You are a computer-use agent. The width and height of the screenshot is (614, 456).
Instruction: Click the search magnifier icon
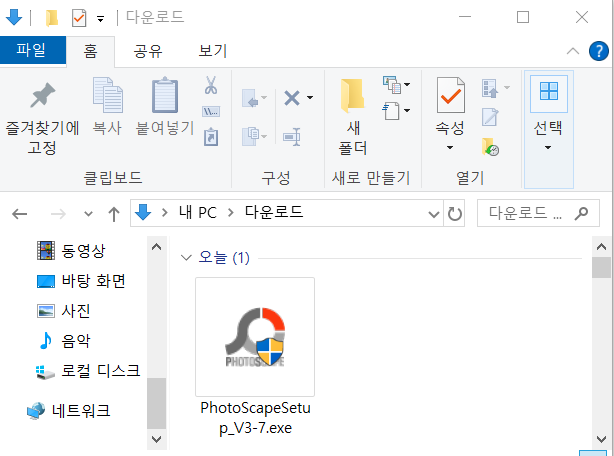click(581, 213)
